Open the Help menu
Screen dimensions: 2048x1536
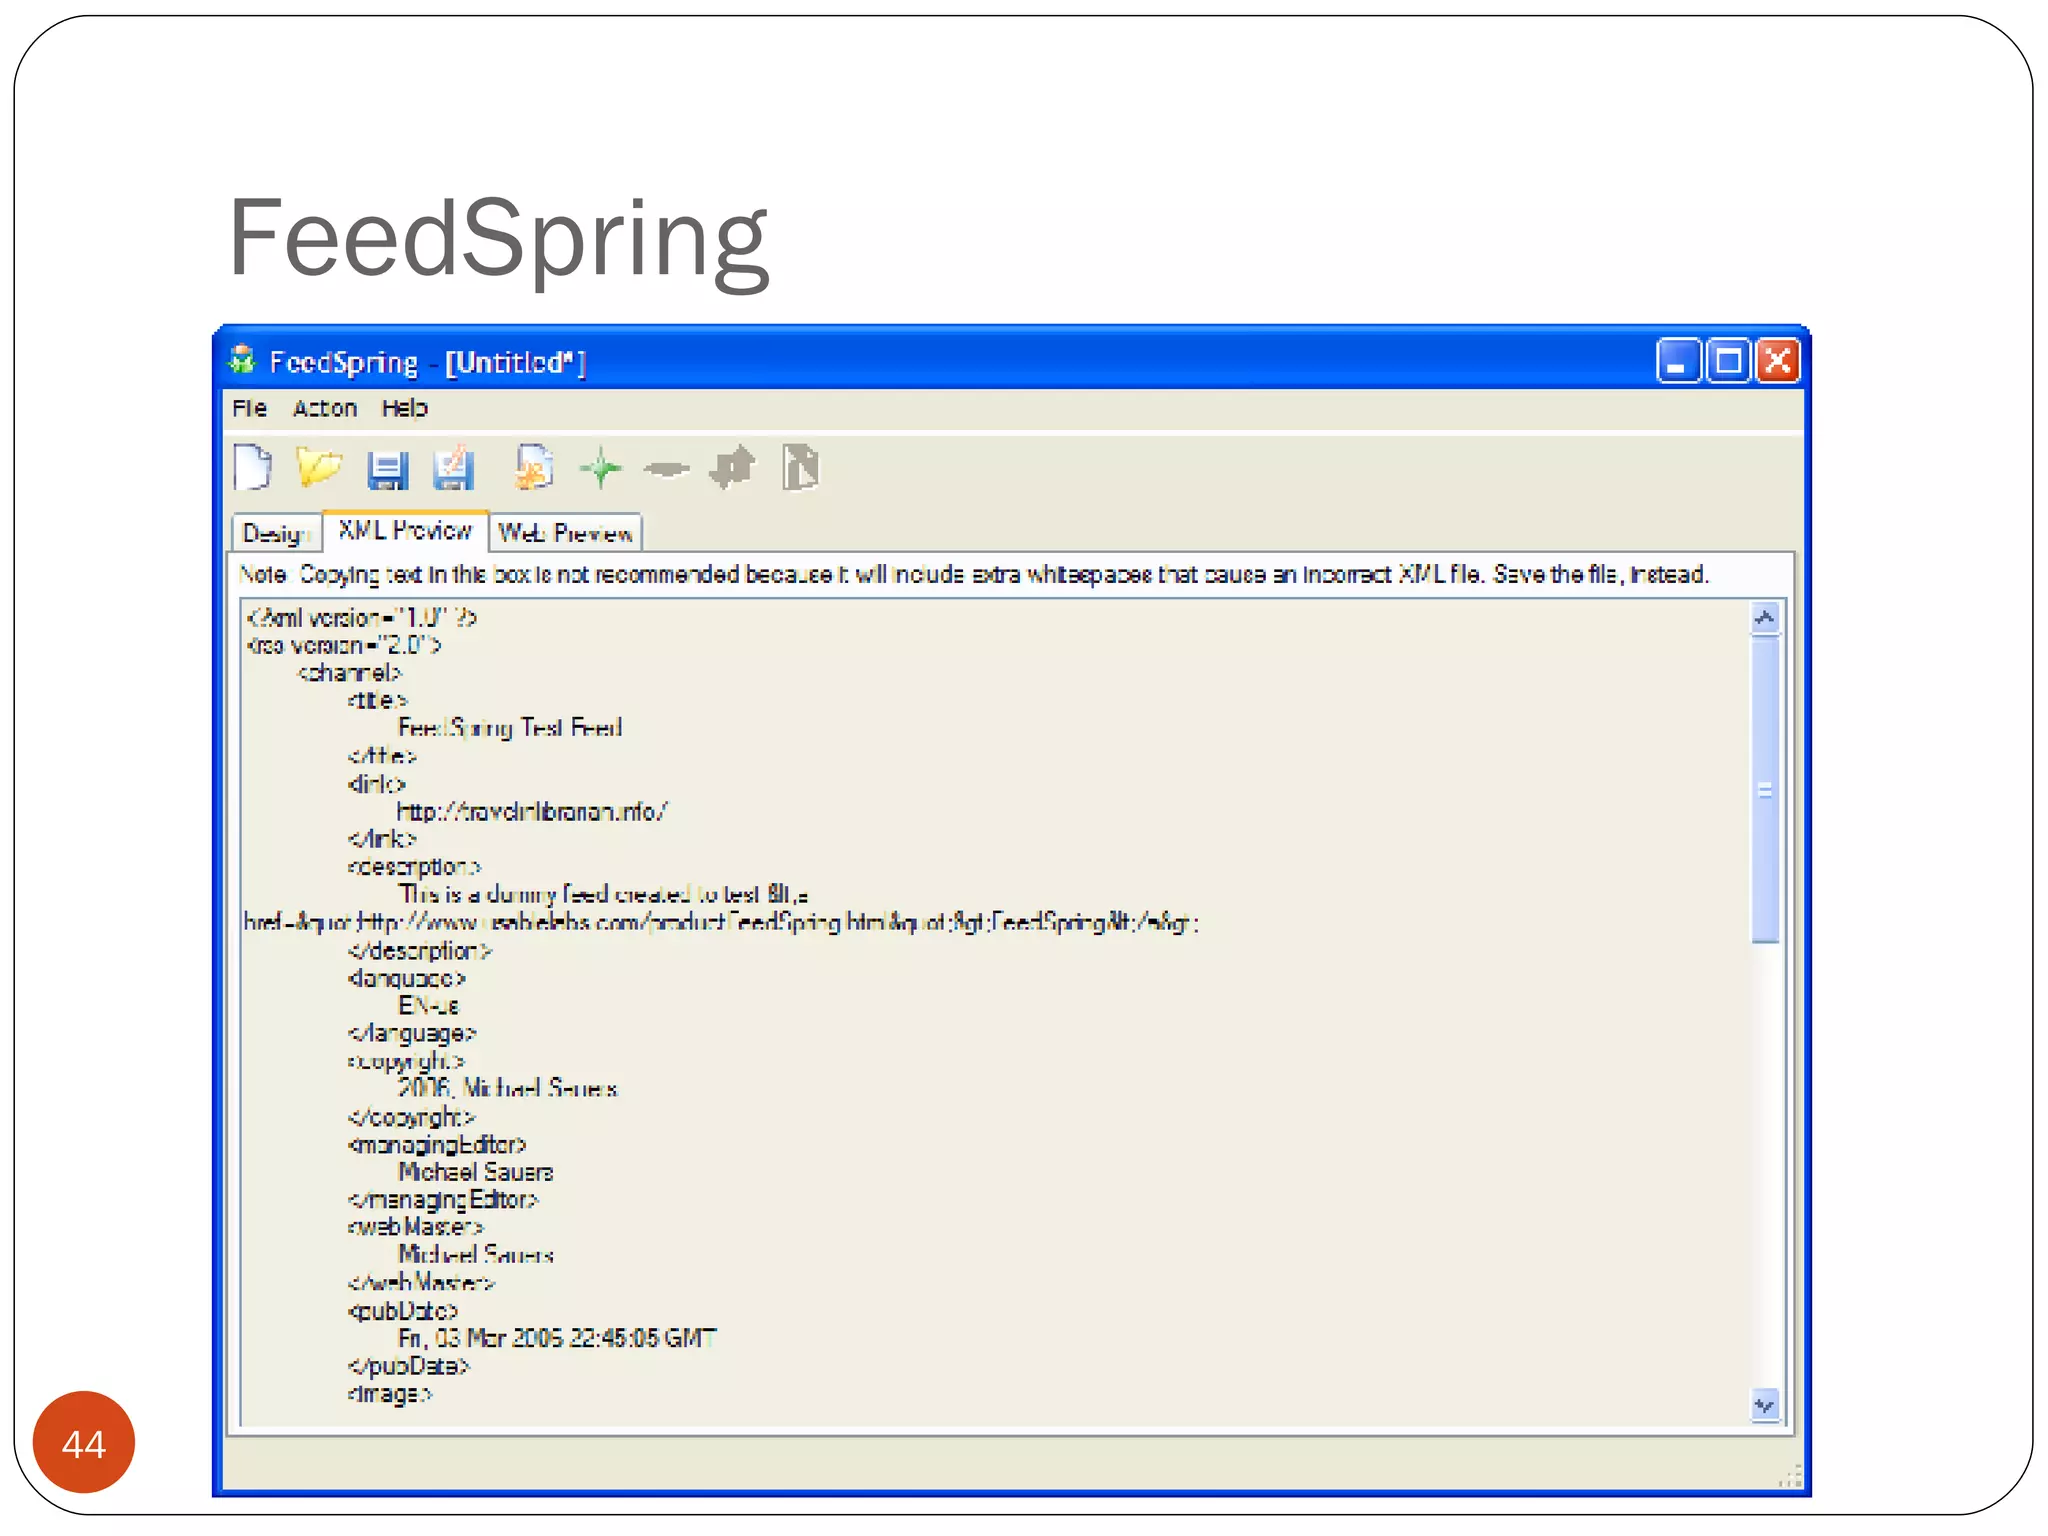click(404, 408)
